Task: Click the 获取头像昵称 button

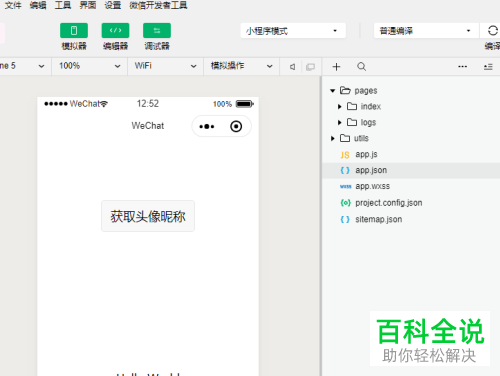Action: (x=148, y=216)
